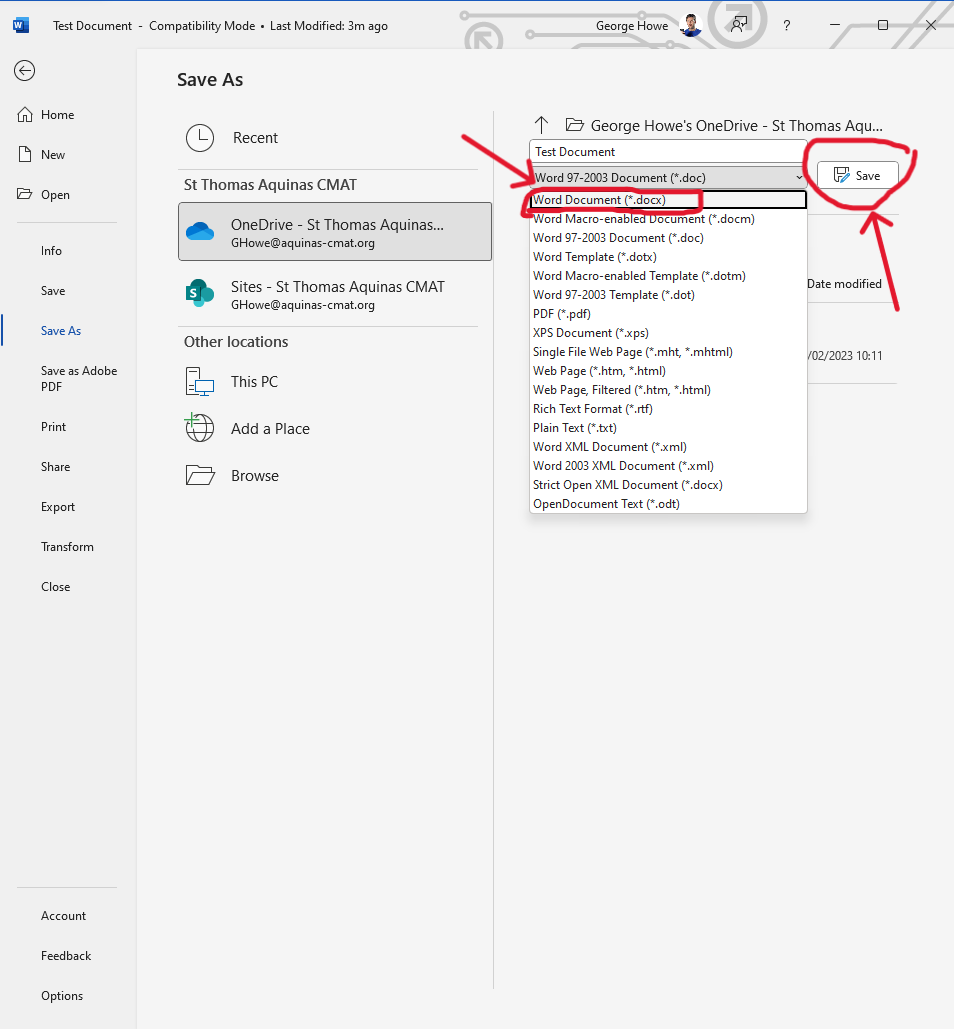954x1029 pixels.
Task: Choose XPS Document (*.xps) format
Action: click(x=668, y=333)
